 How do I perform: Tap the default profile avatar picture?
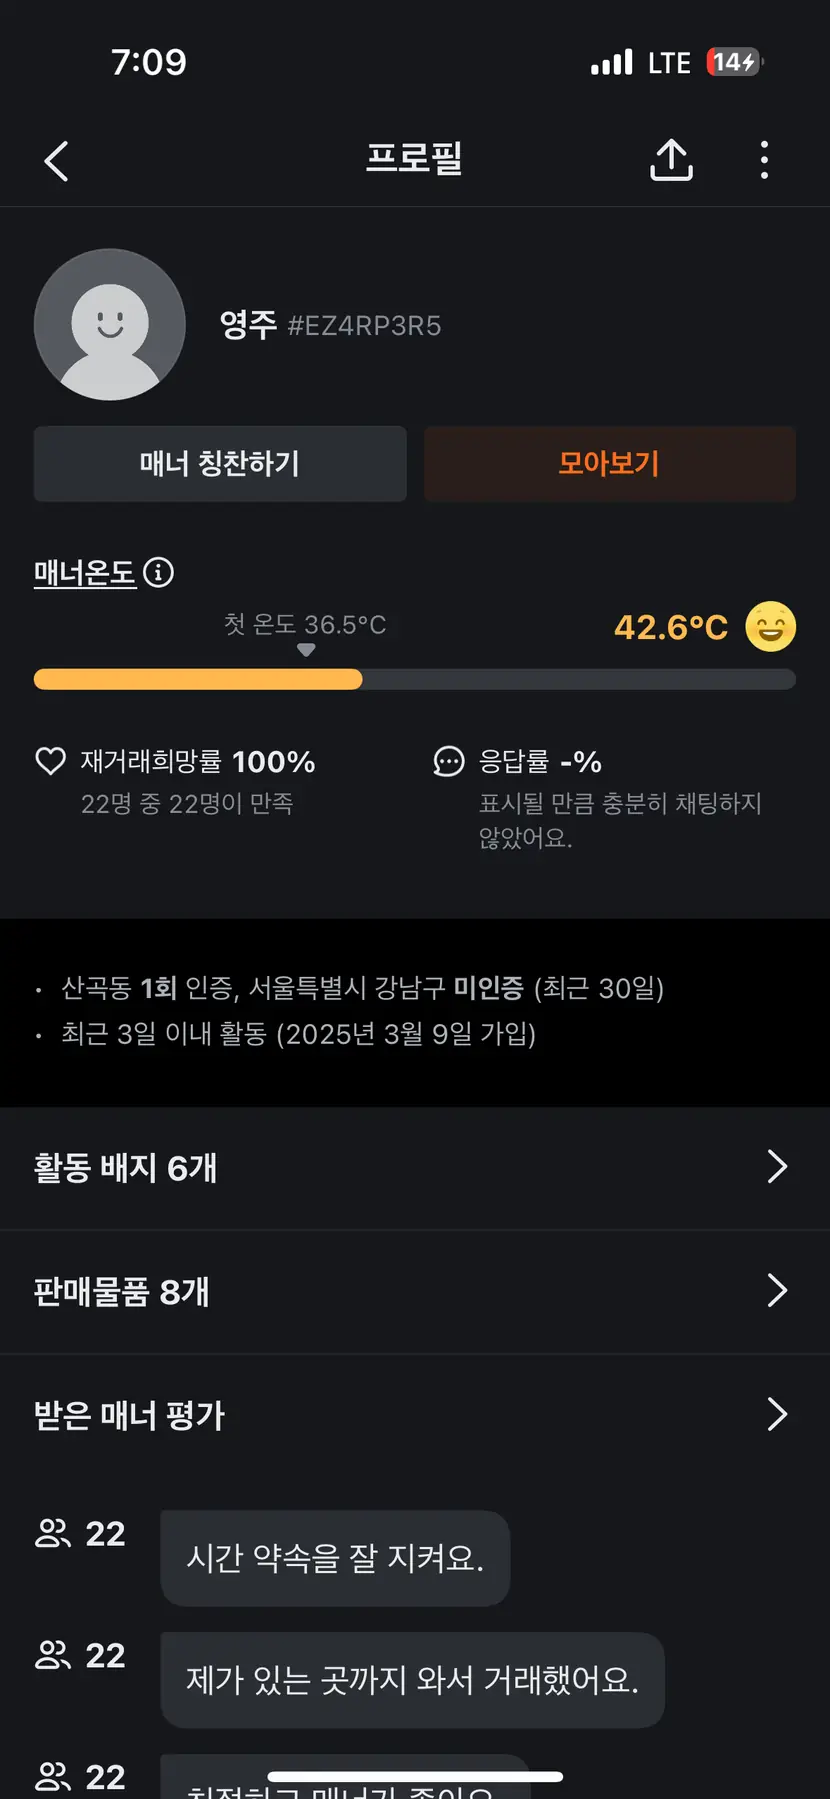tap(110, 325)
